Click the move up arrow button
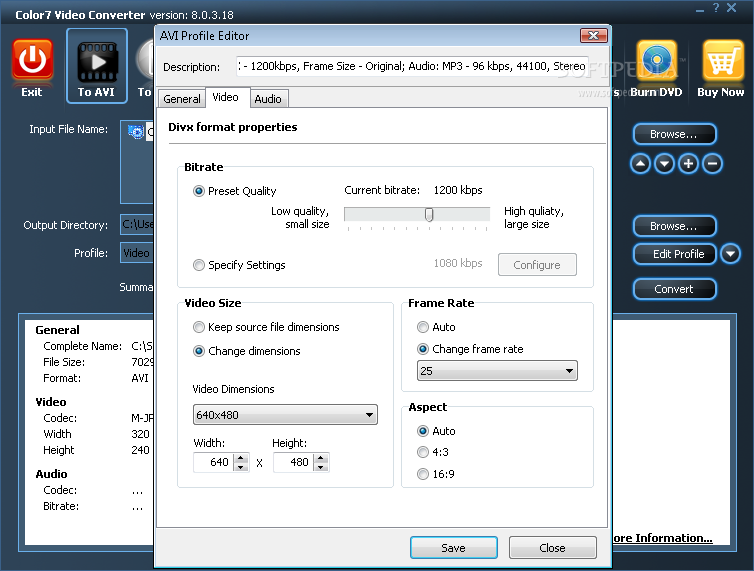This screenshot has width=754, height=571. click(640, 164)
